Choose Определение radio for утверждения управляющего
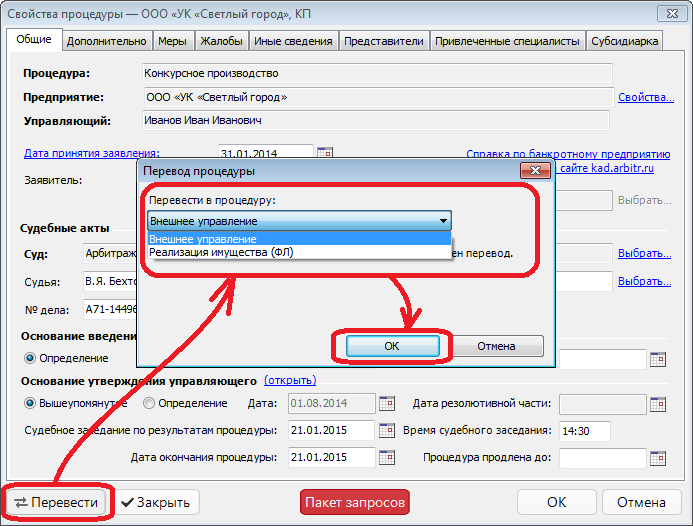 [x=149, y=404]
